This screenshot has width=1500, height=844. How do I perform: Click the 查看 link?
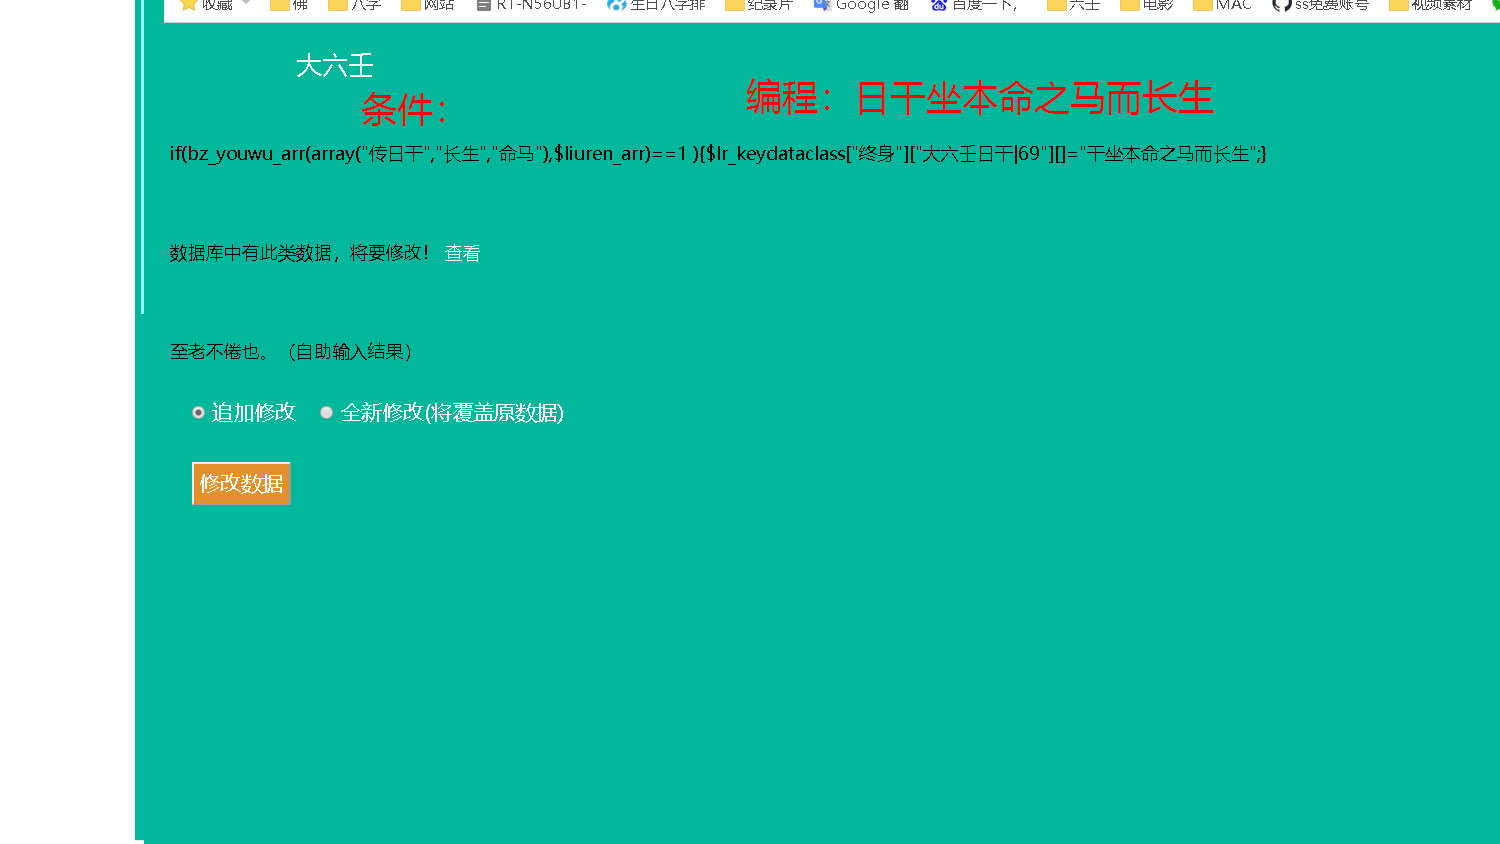pos(462,254)
